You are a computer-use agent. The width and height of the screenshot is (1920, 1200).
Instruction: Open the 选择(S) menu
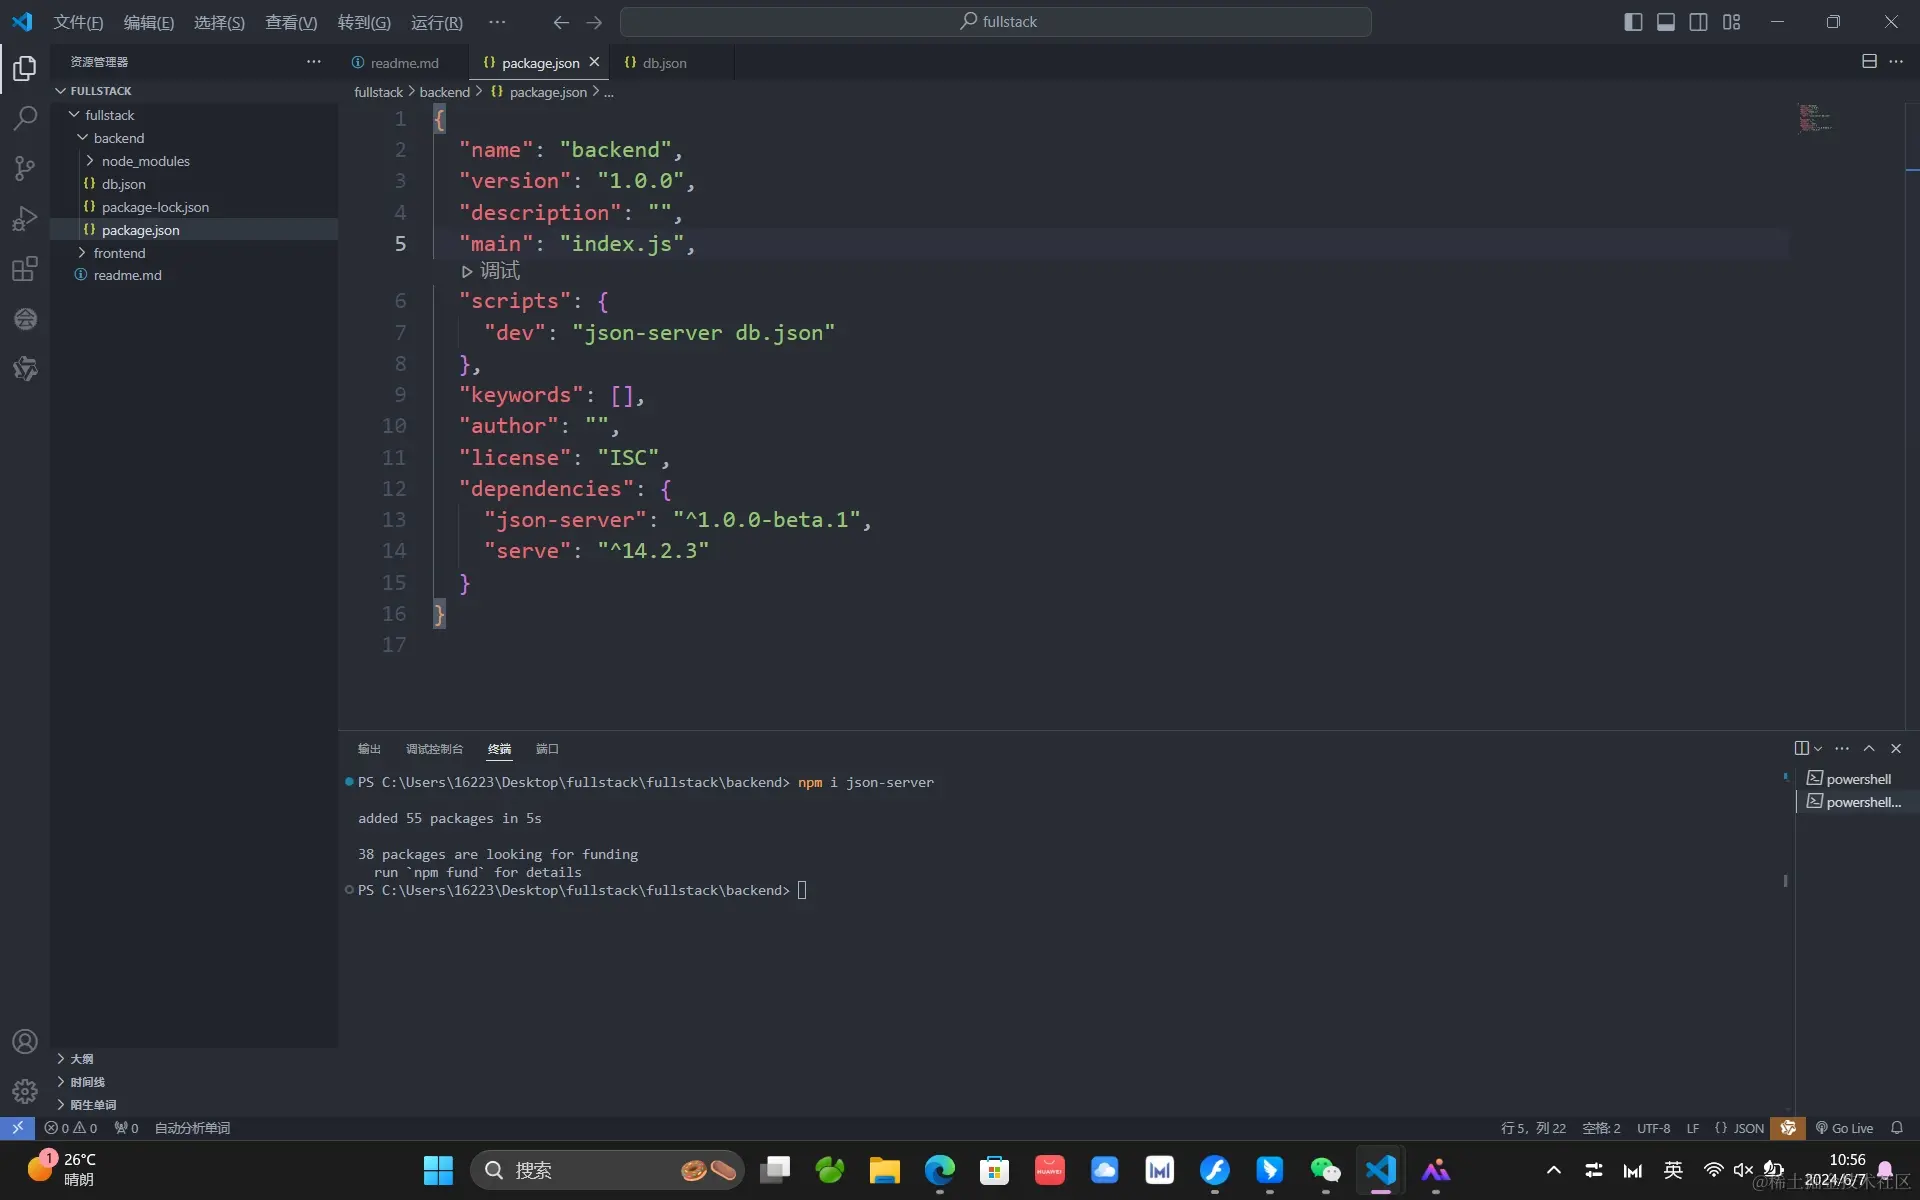[x=219, y=22]
